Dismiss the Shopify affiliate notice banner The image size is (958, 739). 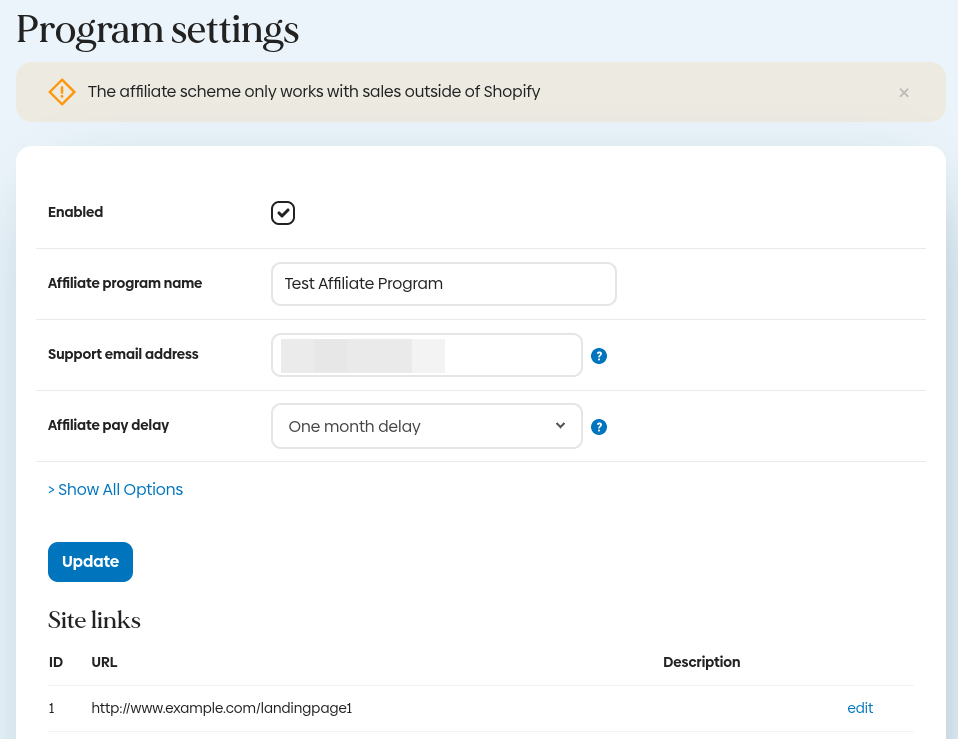[904, 93]
